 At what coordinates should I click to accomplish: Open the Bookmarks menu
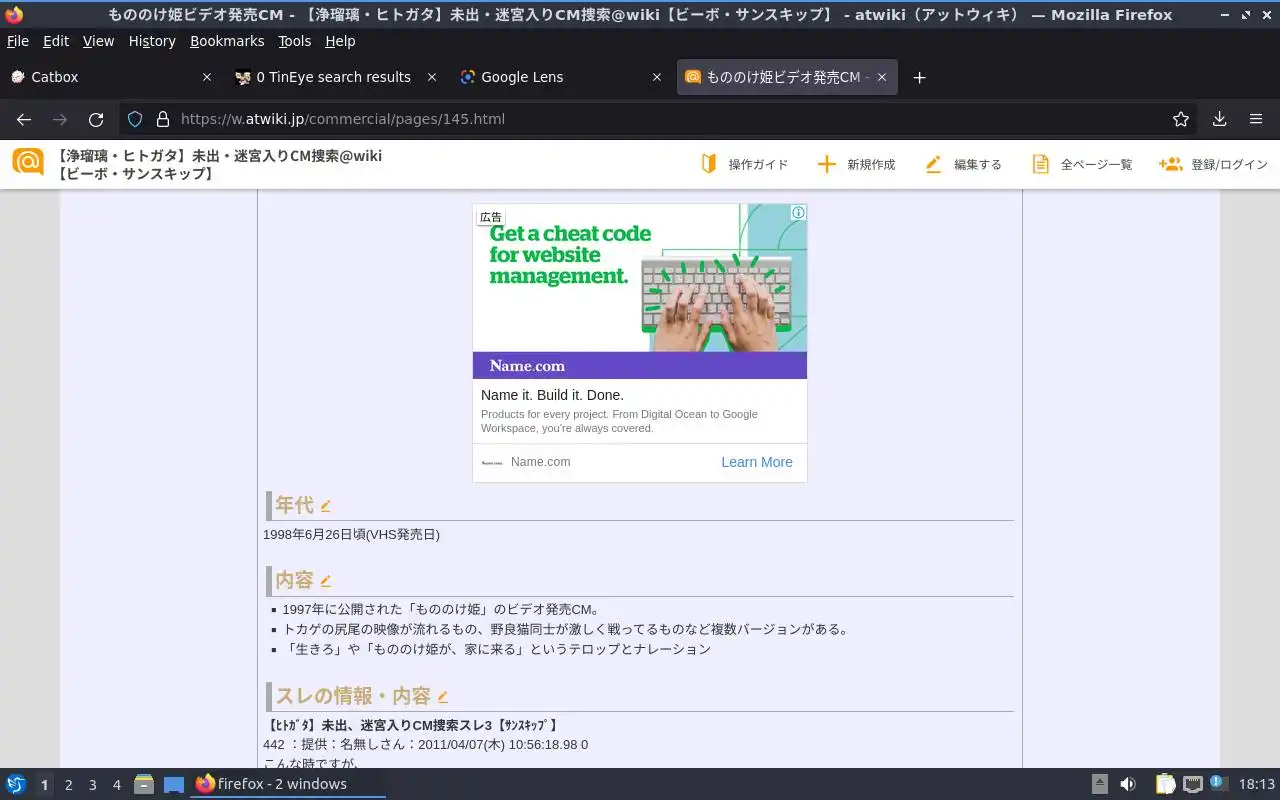[227, 41]
